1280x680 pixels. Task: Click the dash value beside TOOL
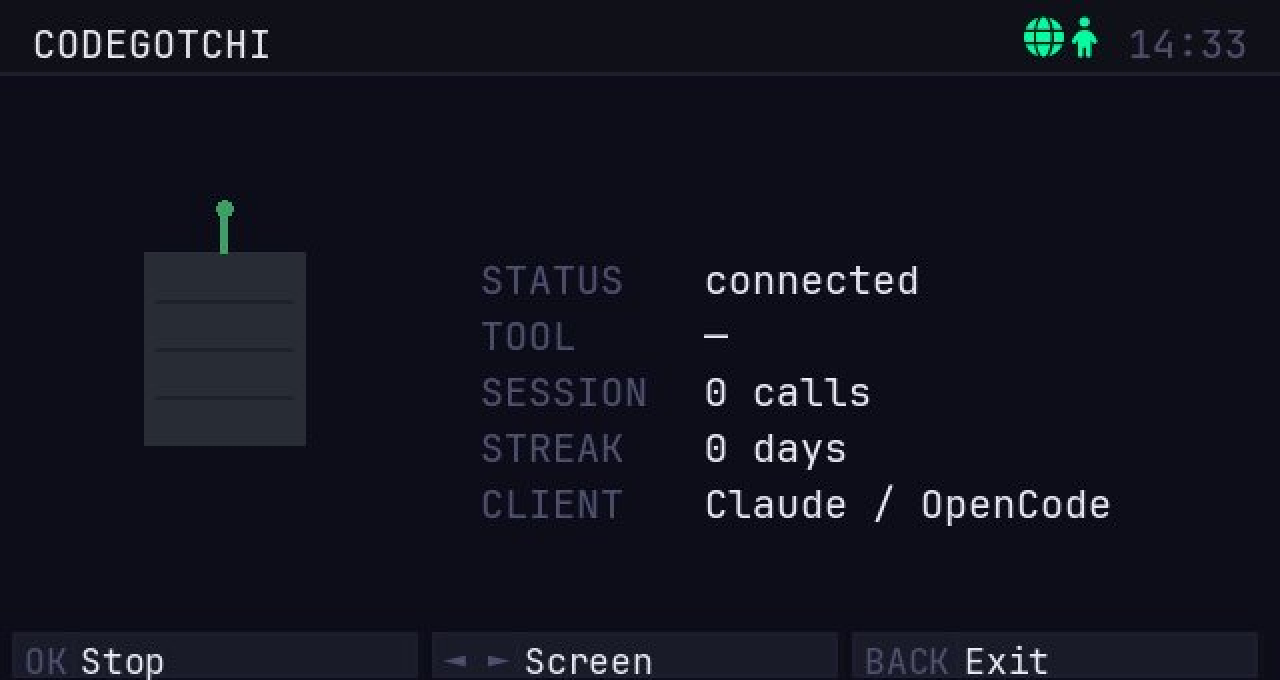click(x=716, y=337)
